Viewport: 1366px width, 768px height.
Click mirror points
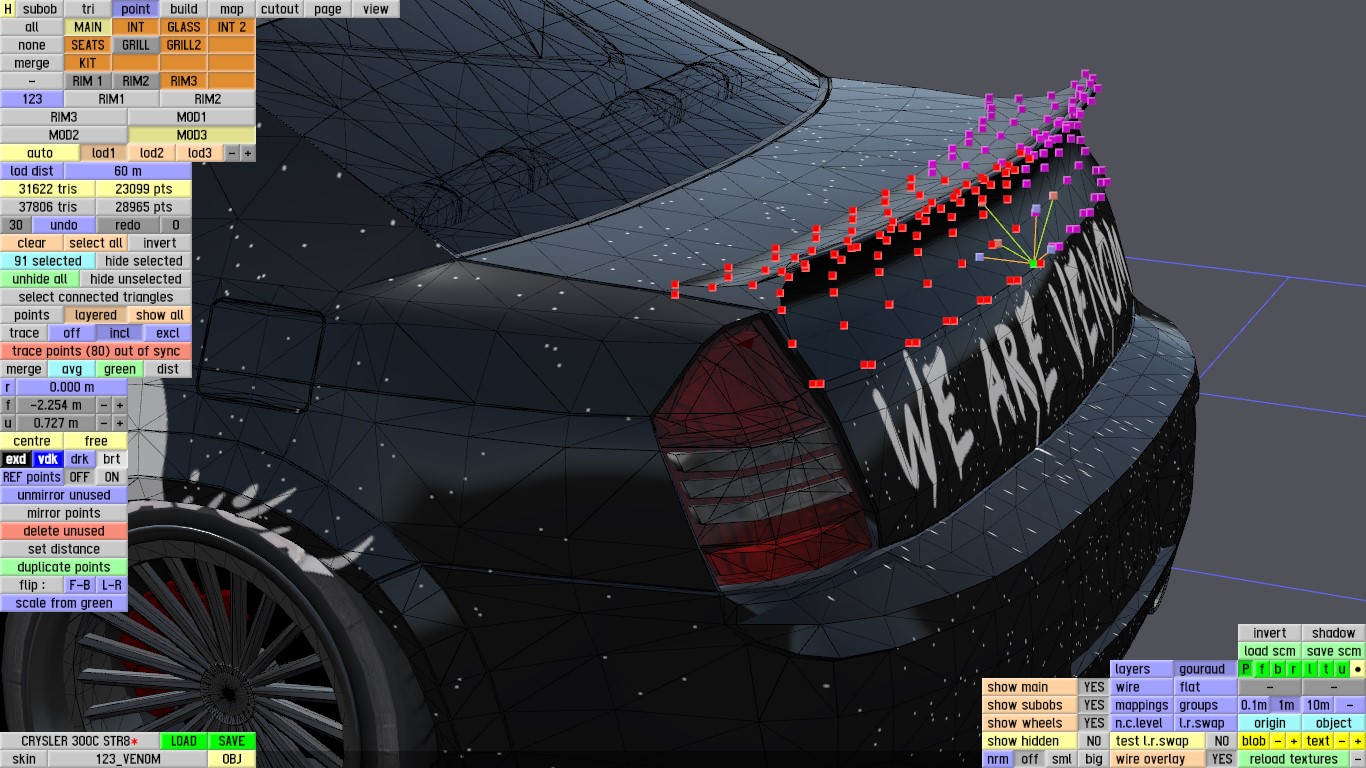(64, 513)
